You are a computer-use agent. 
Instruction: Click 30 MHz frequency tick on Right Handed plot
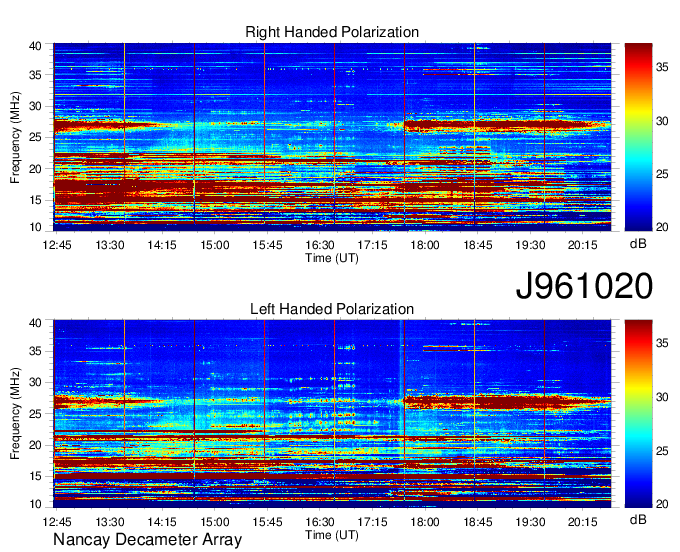point(35,106)
